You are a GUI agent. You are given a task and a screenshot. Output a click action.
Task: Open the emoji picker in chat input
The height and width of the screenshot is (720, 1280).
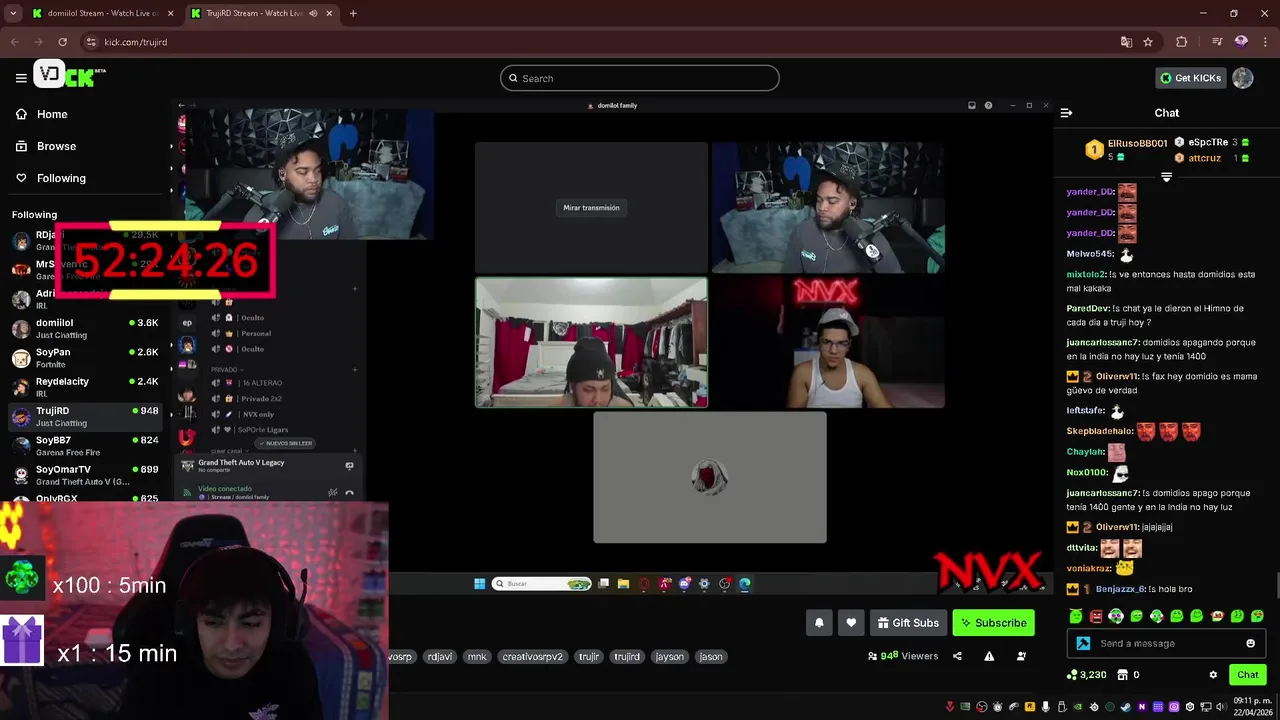tap(1250, 643)
